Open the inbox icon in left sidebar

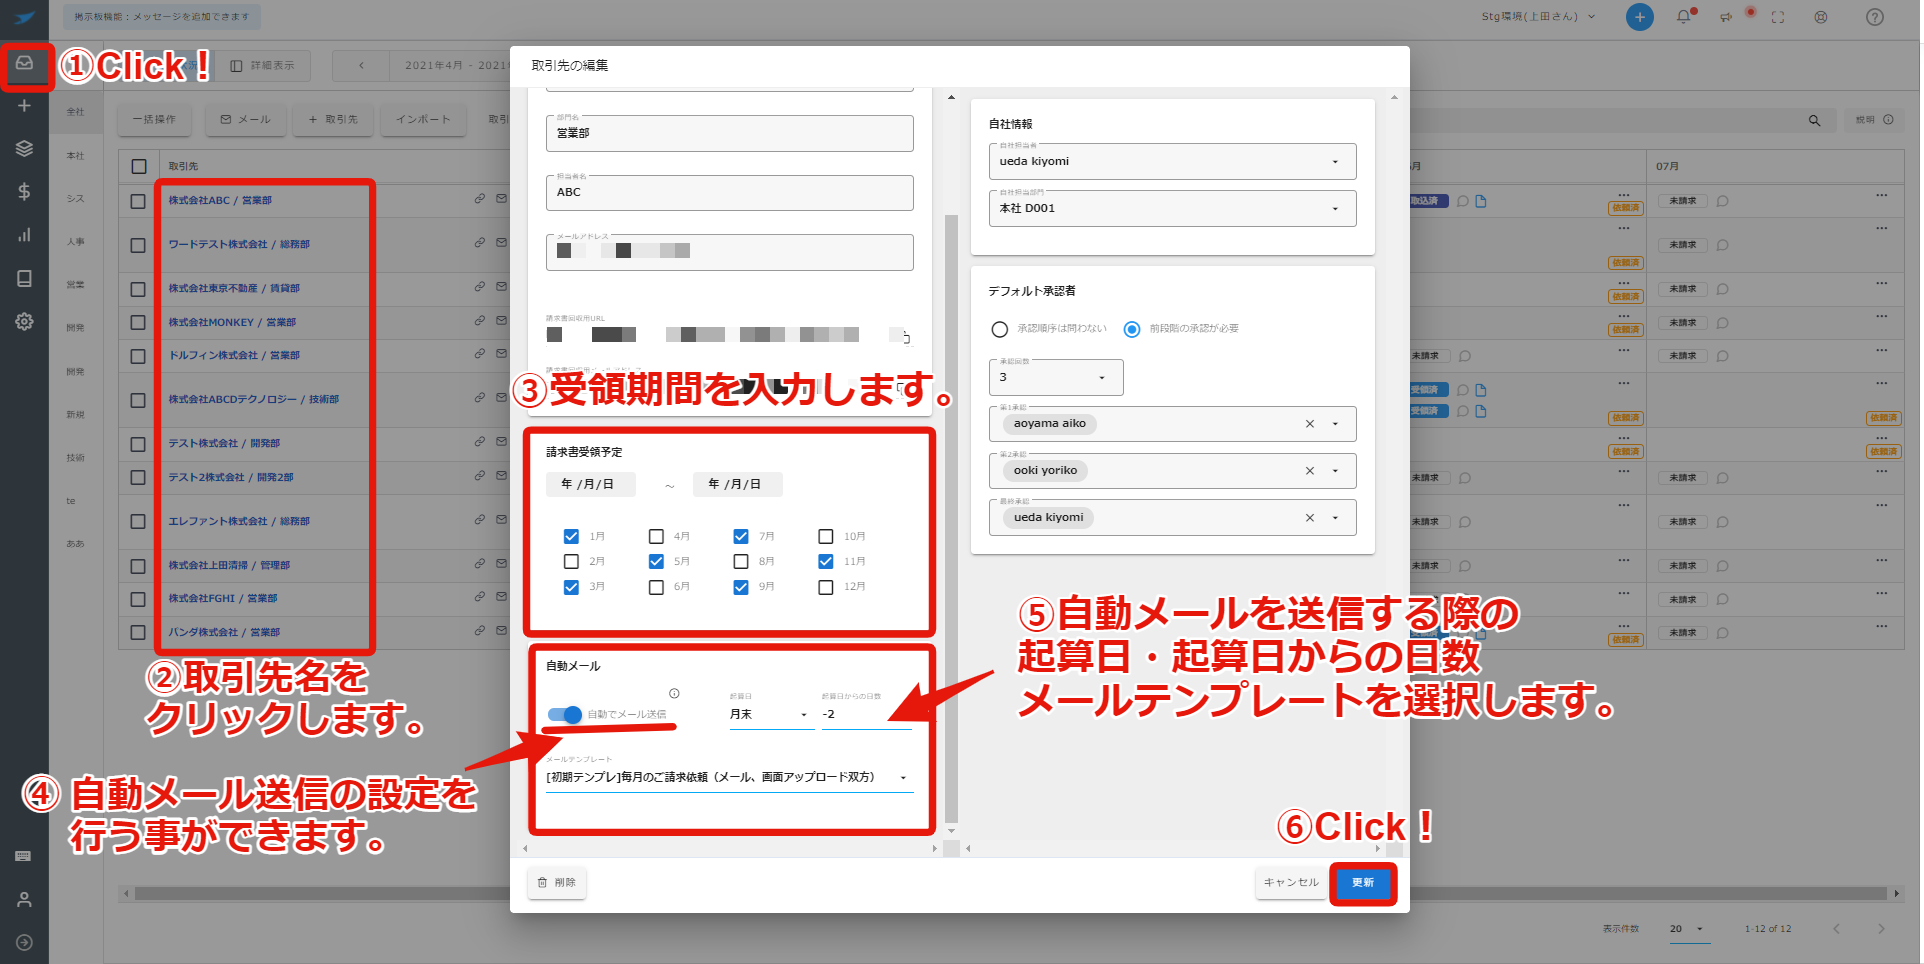pyautogui.click(x=24, y=63)
